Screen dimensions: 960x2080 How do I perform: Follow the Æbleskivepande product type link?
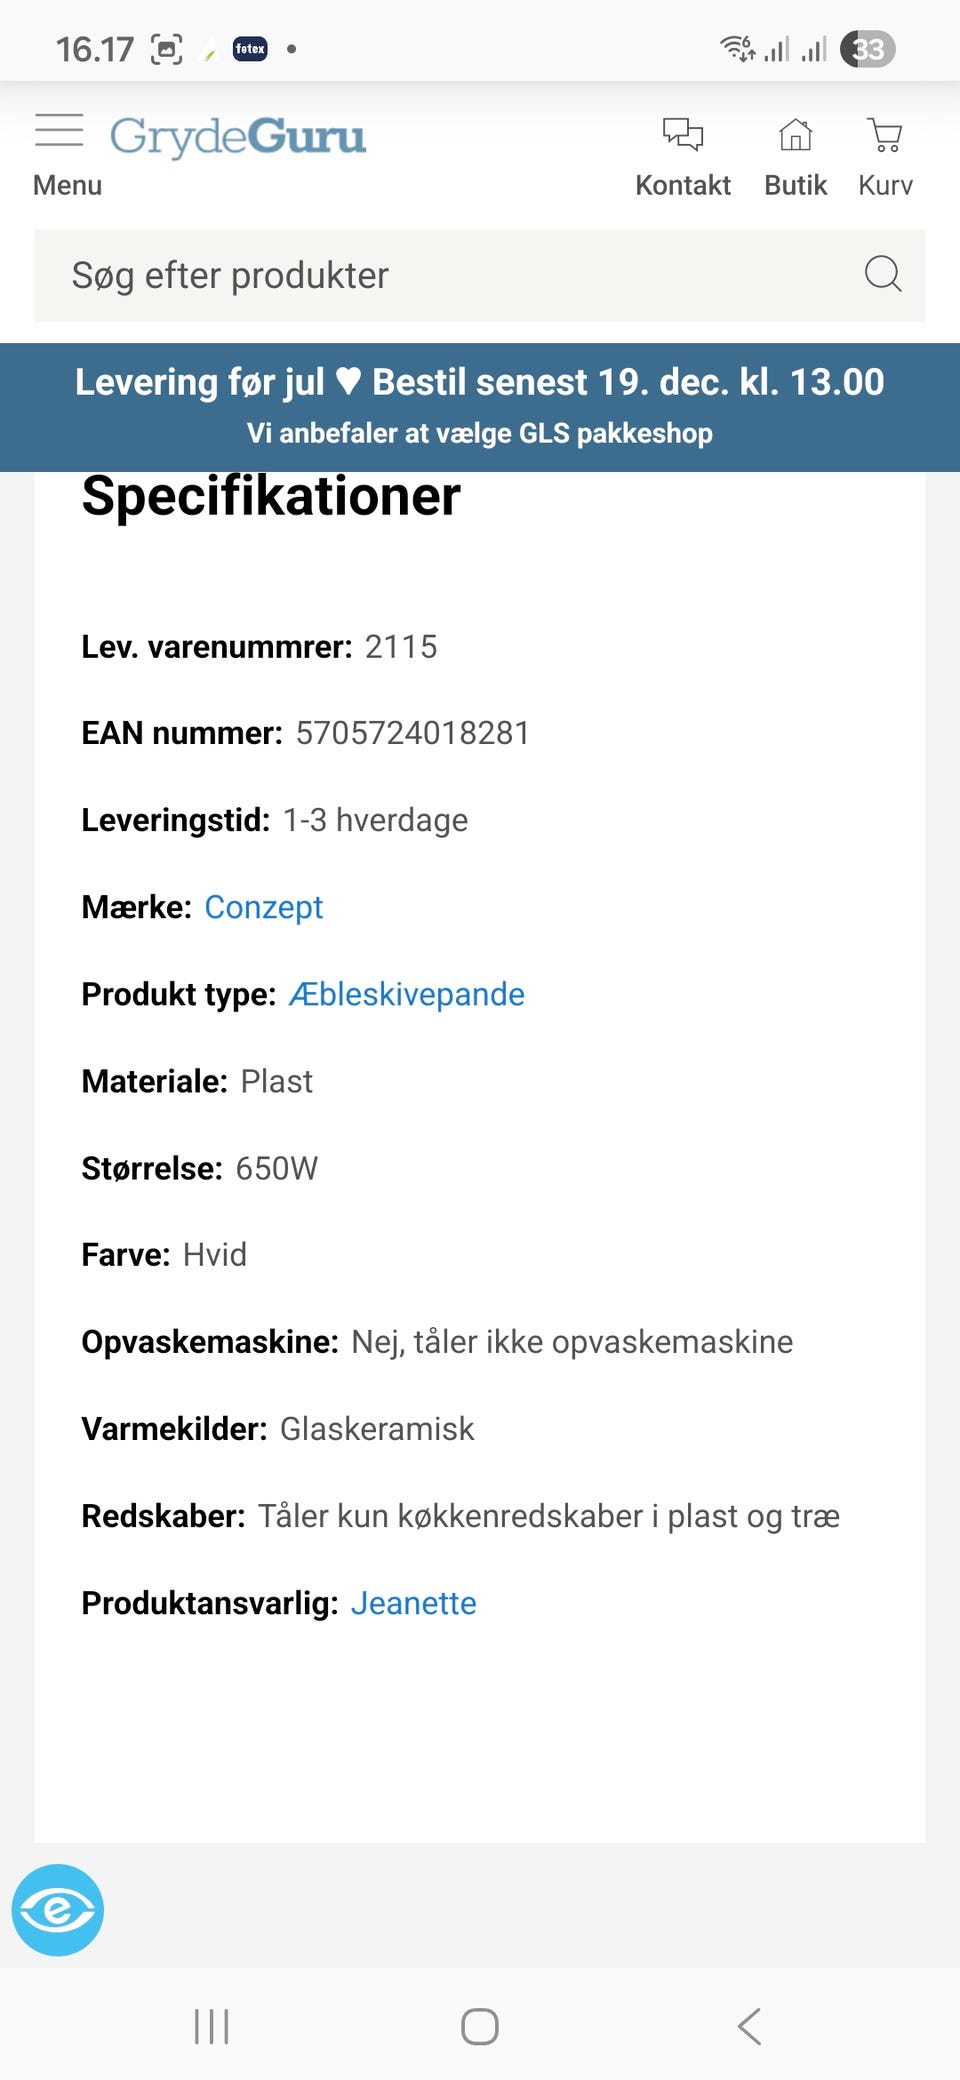point(407,994)
